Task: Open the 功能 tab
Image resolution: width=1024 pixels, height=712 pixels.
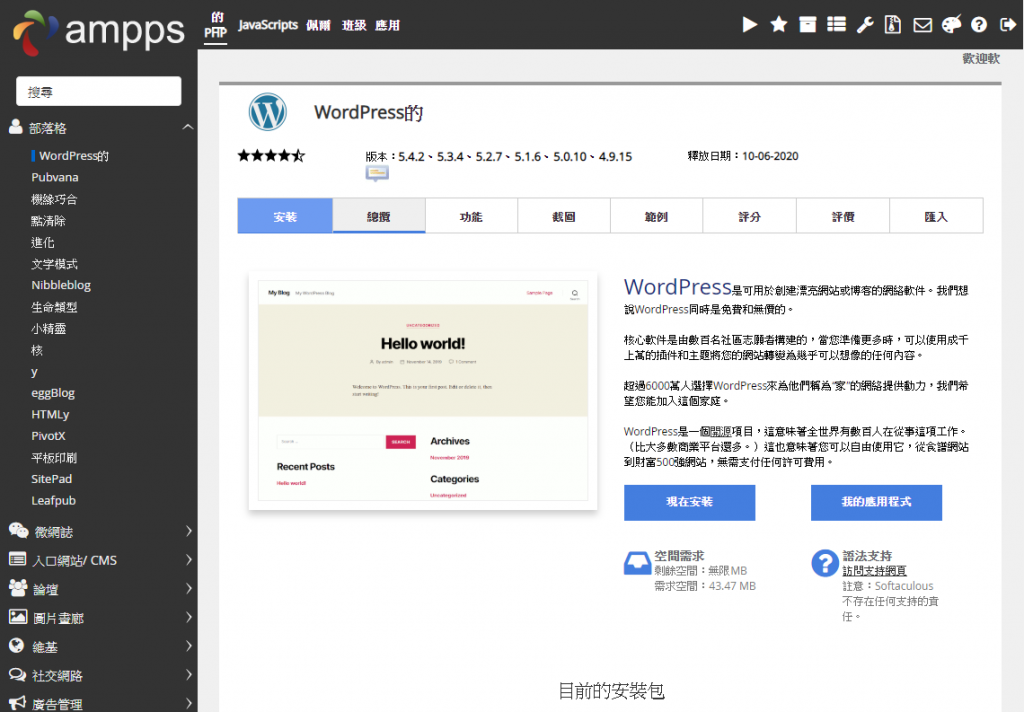Action: tap(472, 216)
